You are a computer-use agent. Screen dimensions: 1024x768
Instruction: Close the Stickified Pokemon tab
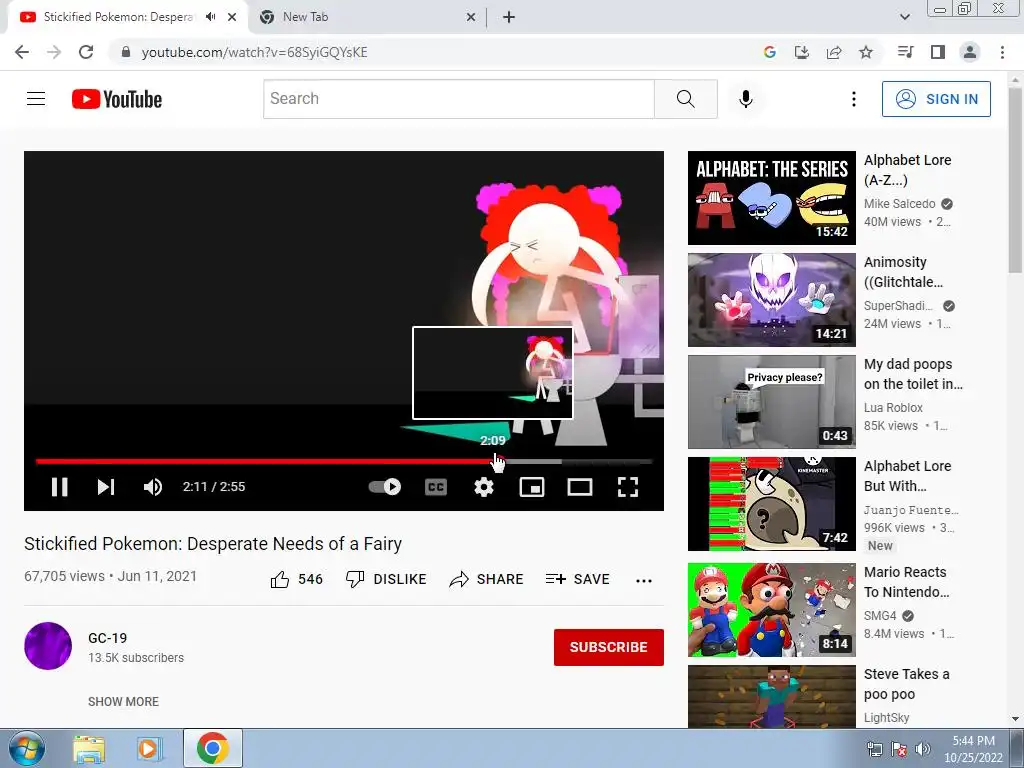pos(232,17)
